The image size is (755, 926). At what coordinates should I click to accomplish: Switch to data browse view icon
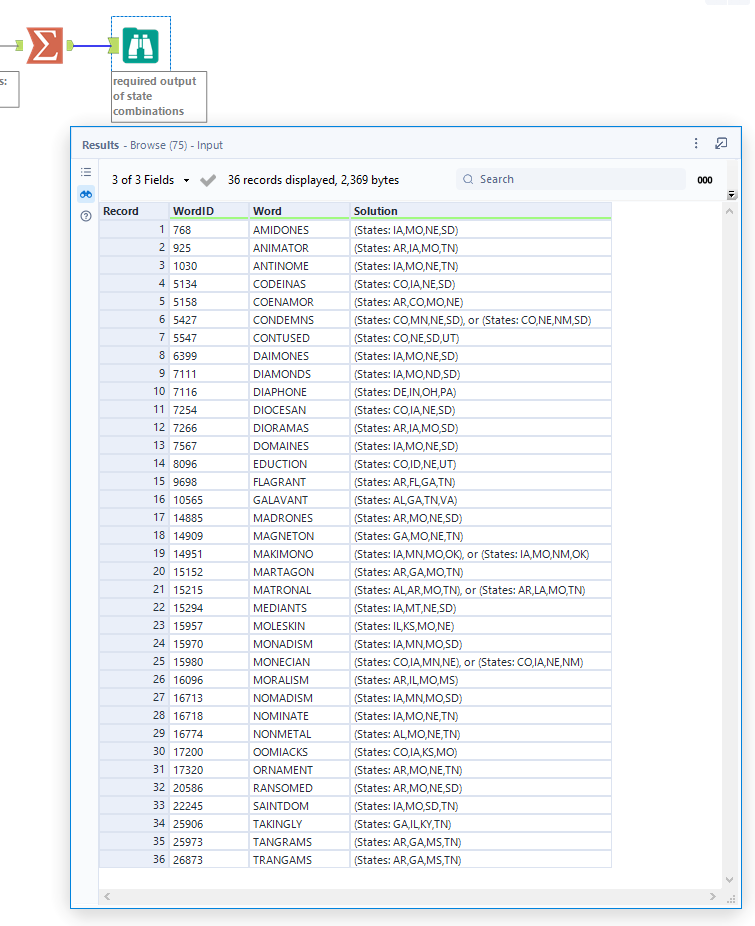86,194
